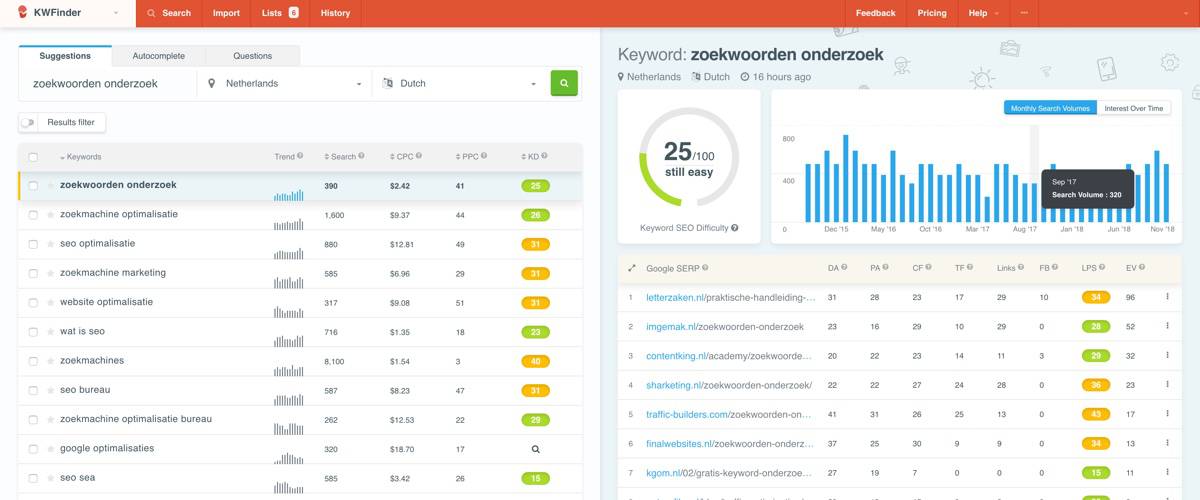Image resolution: width=1200 pixels, height=500 pixels.
Task: Open the Feedback menu item
Action: [x=875, y=13]
